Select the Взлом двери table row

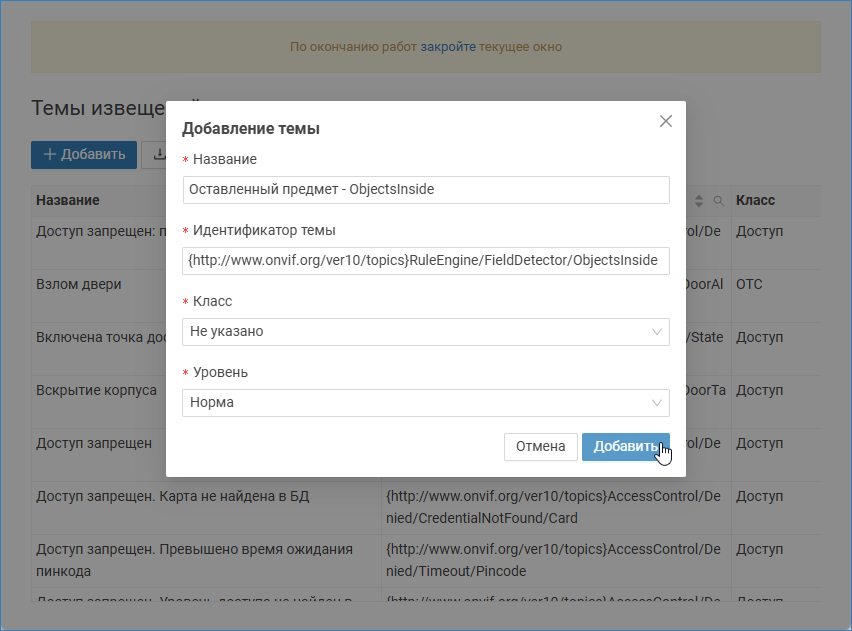[x=79, y=284]
